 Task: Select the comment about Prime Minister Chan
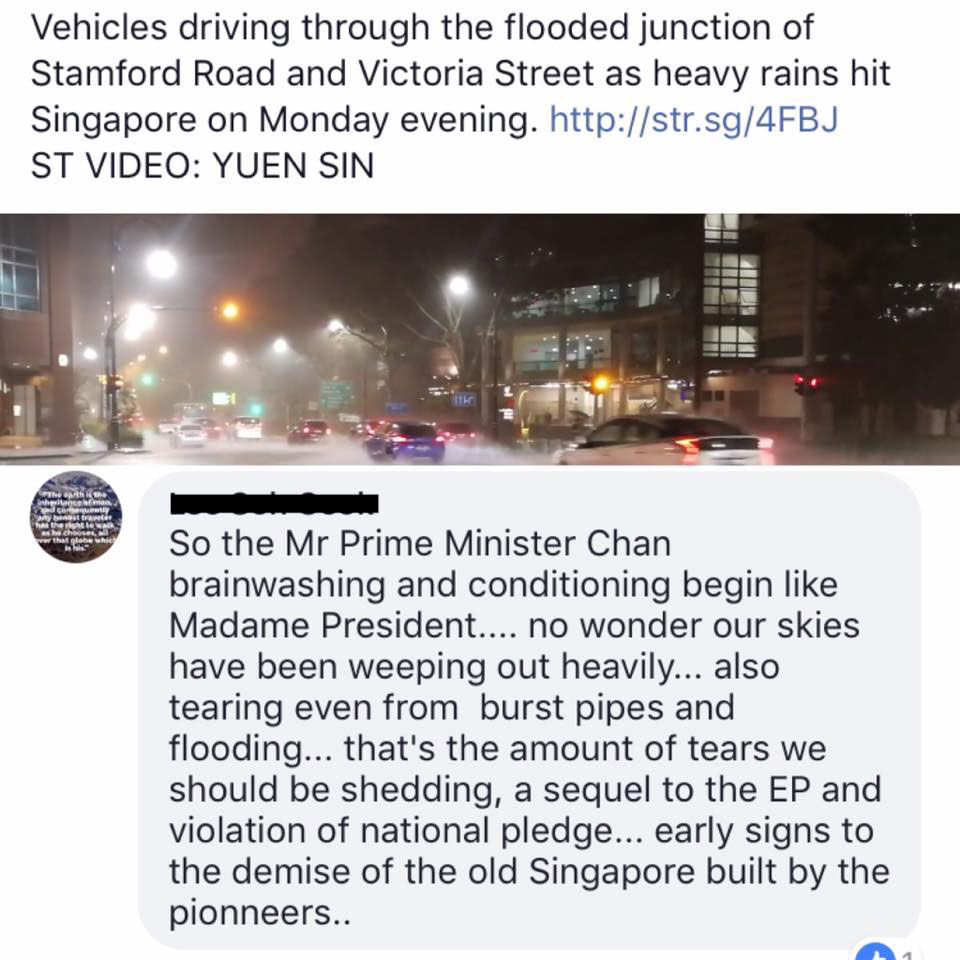[529, 711]
